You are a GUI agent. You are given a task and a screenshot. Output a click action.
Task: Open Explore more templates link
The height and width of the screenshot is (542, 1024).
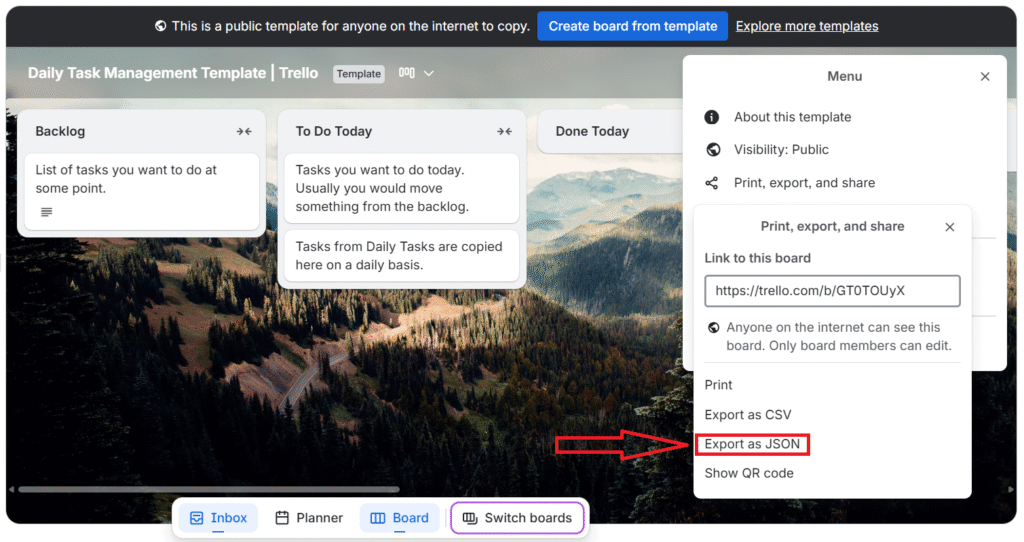807,26
